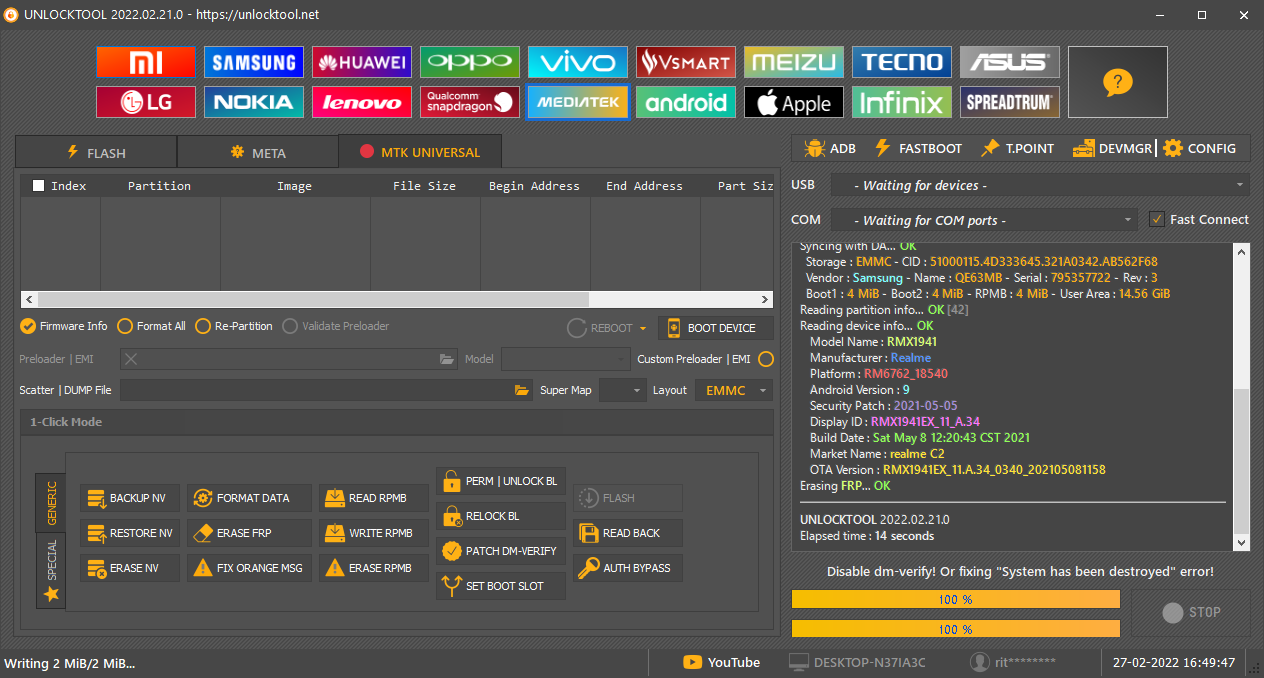Select the Spreadtrum platform tile
The height and width of the screenshot is (678, 1264).
click(x=1010, y=102)
